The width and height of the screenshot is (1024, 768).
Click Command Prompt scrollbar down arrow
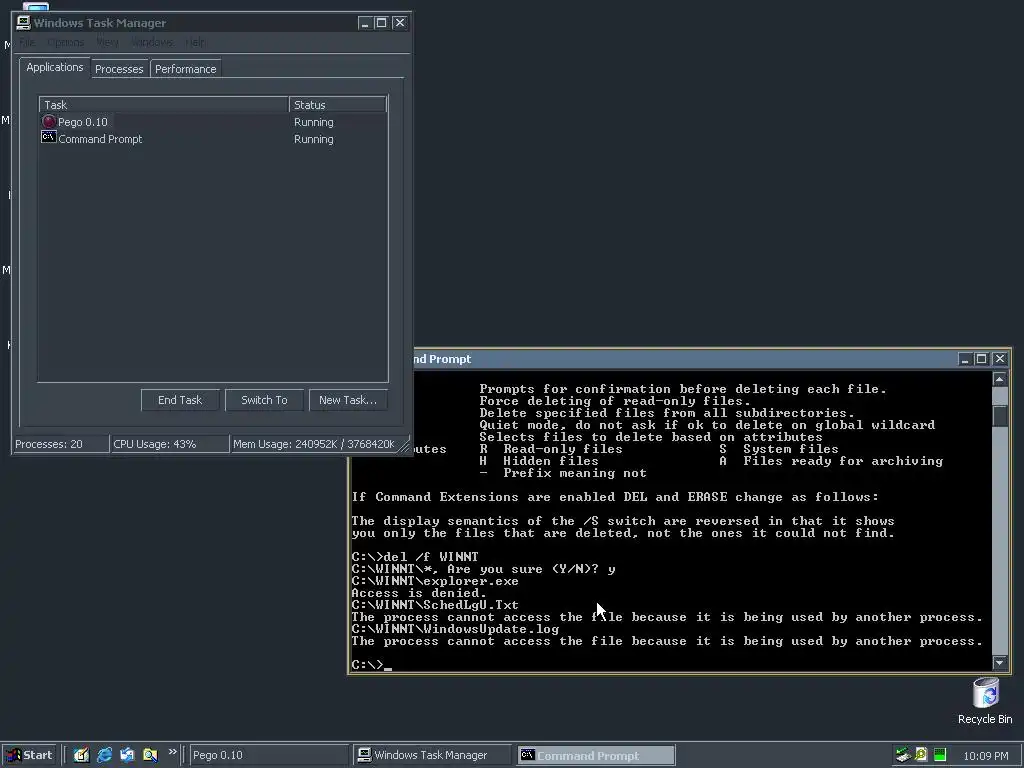(x=1000, y=662)
